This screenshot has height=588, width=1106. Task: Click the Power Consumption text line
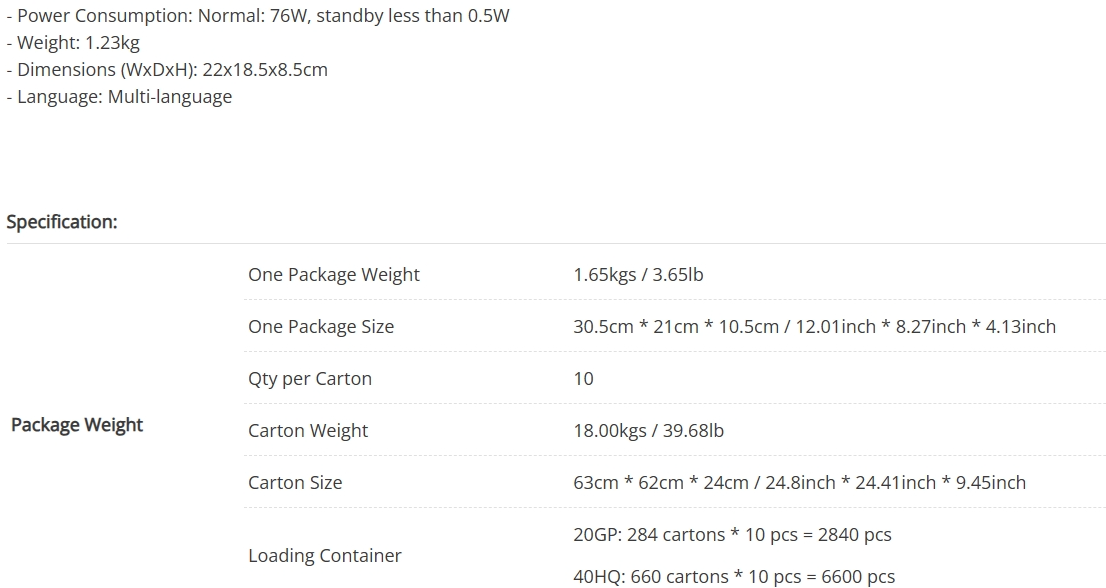click(x=258, y=16)
